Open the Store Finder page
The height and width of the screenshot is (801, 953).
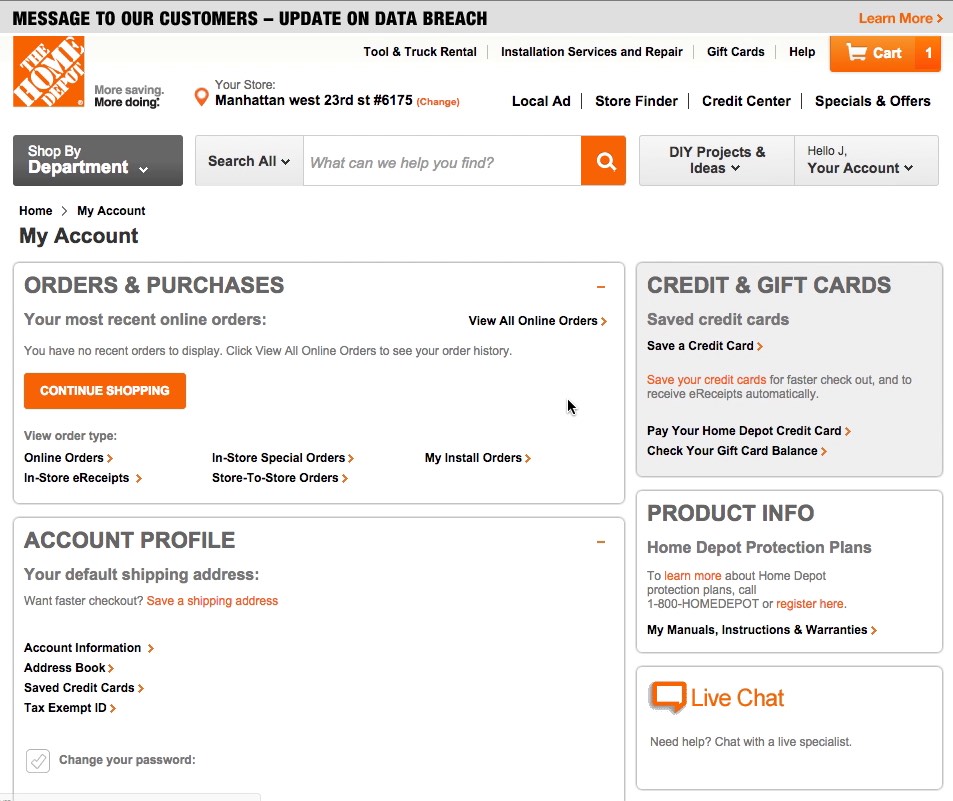coord(636,101)
